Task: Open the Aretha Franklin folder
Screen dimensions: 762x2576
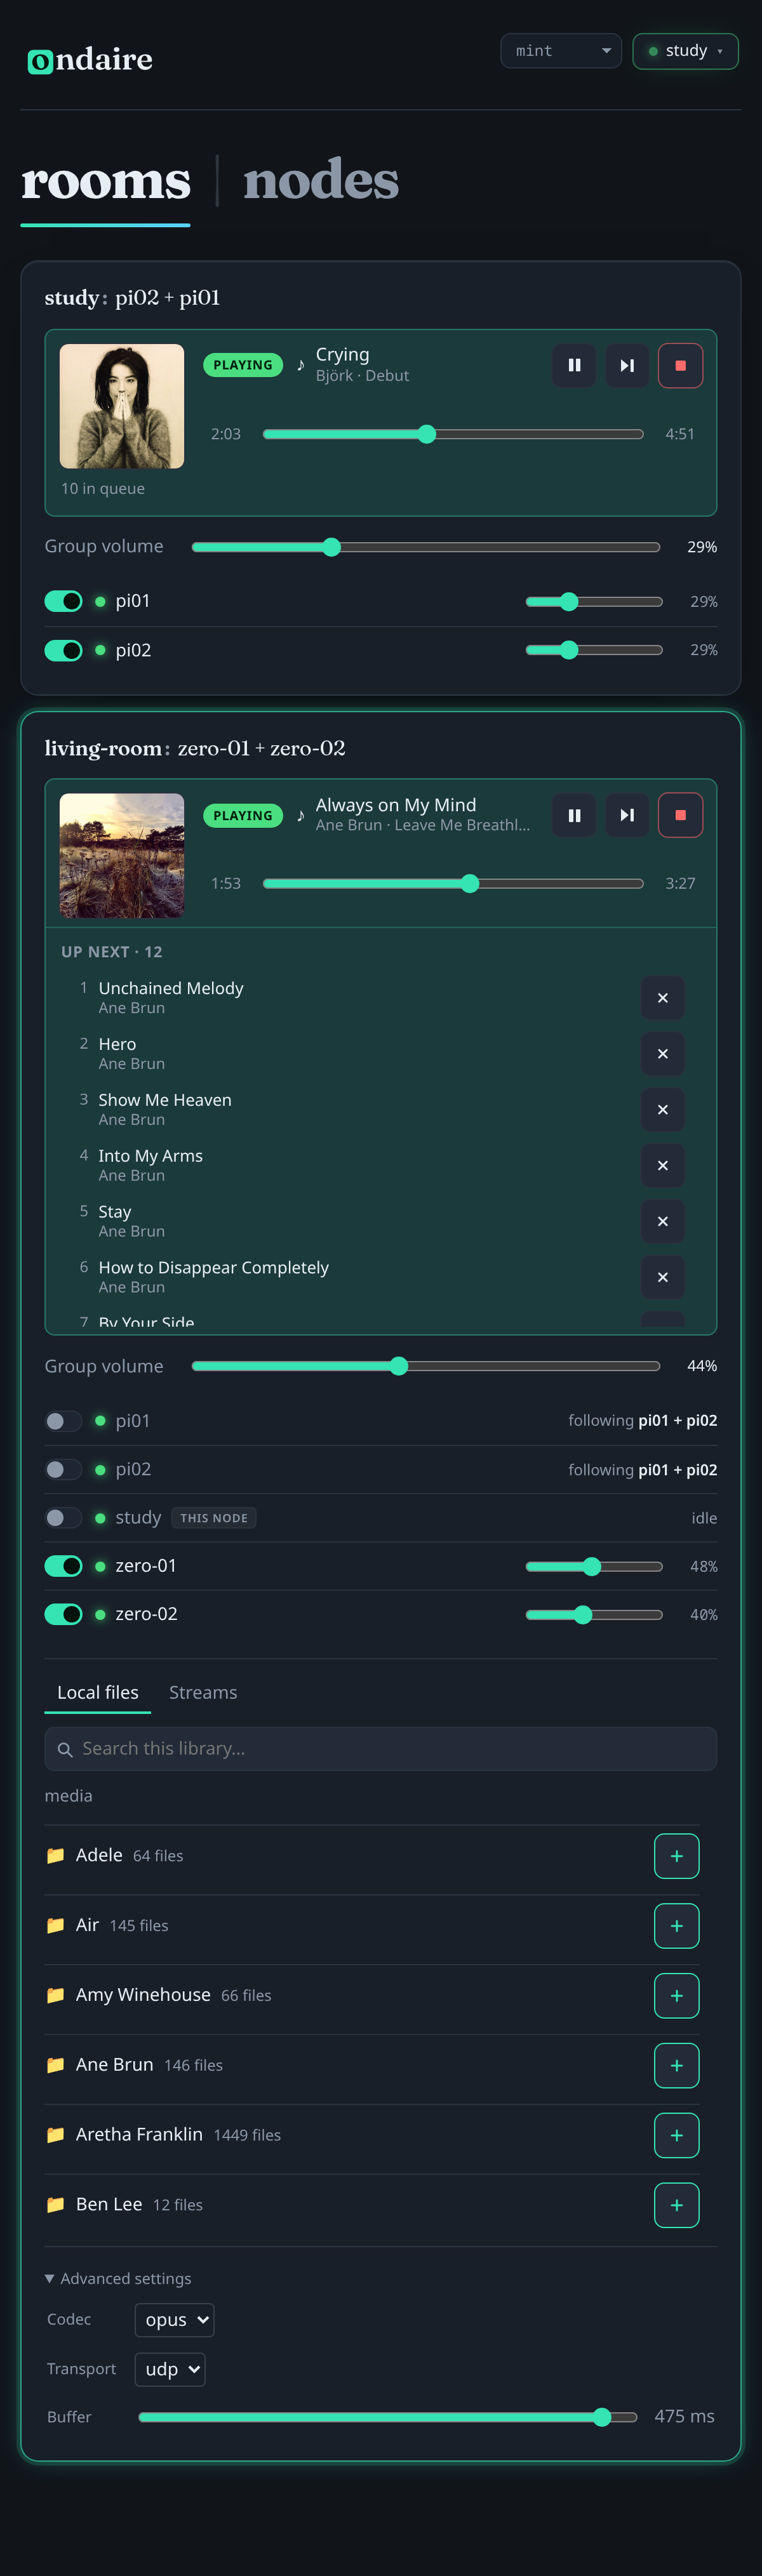Action: pos(139,2135)
